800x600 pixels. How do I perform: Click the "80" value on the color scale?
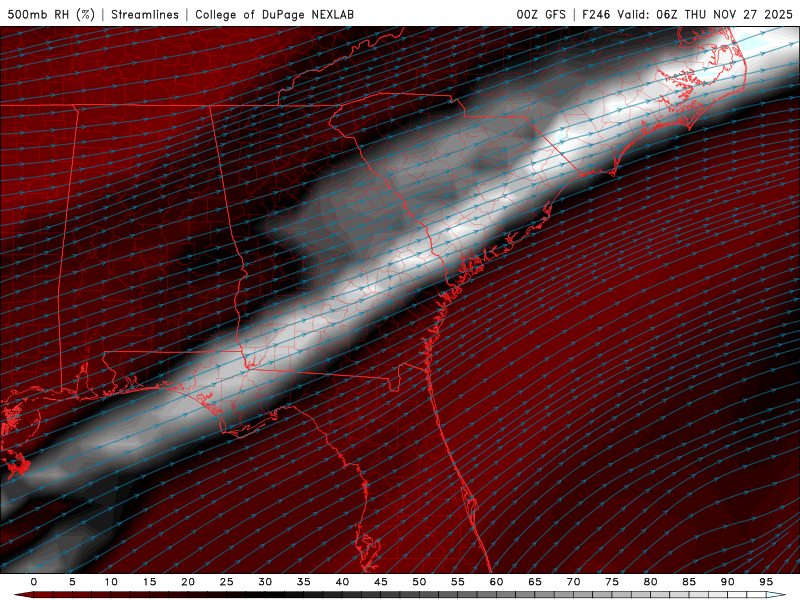coord(651,582)
